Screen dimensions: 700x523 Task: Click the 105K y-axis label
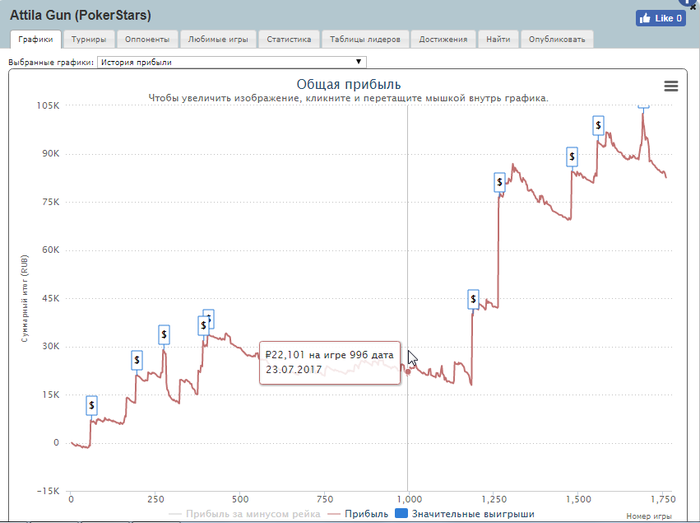coord(48,106)
